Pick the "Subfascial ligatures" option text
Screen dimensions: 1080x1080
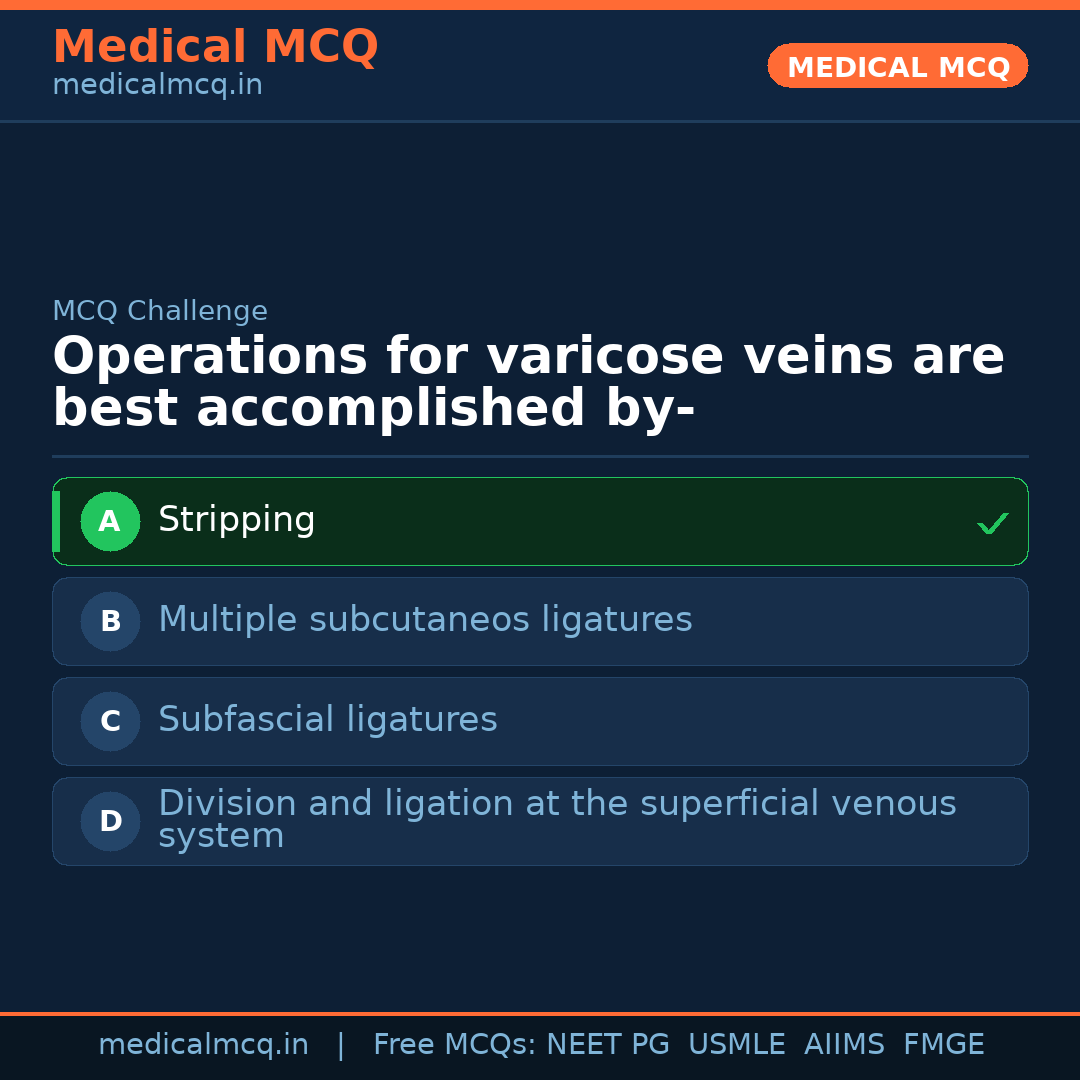(327, 720)
